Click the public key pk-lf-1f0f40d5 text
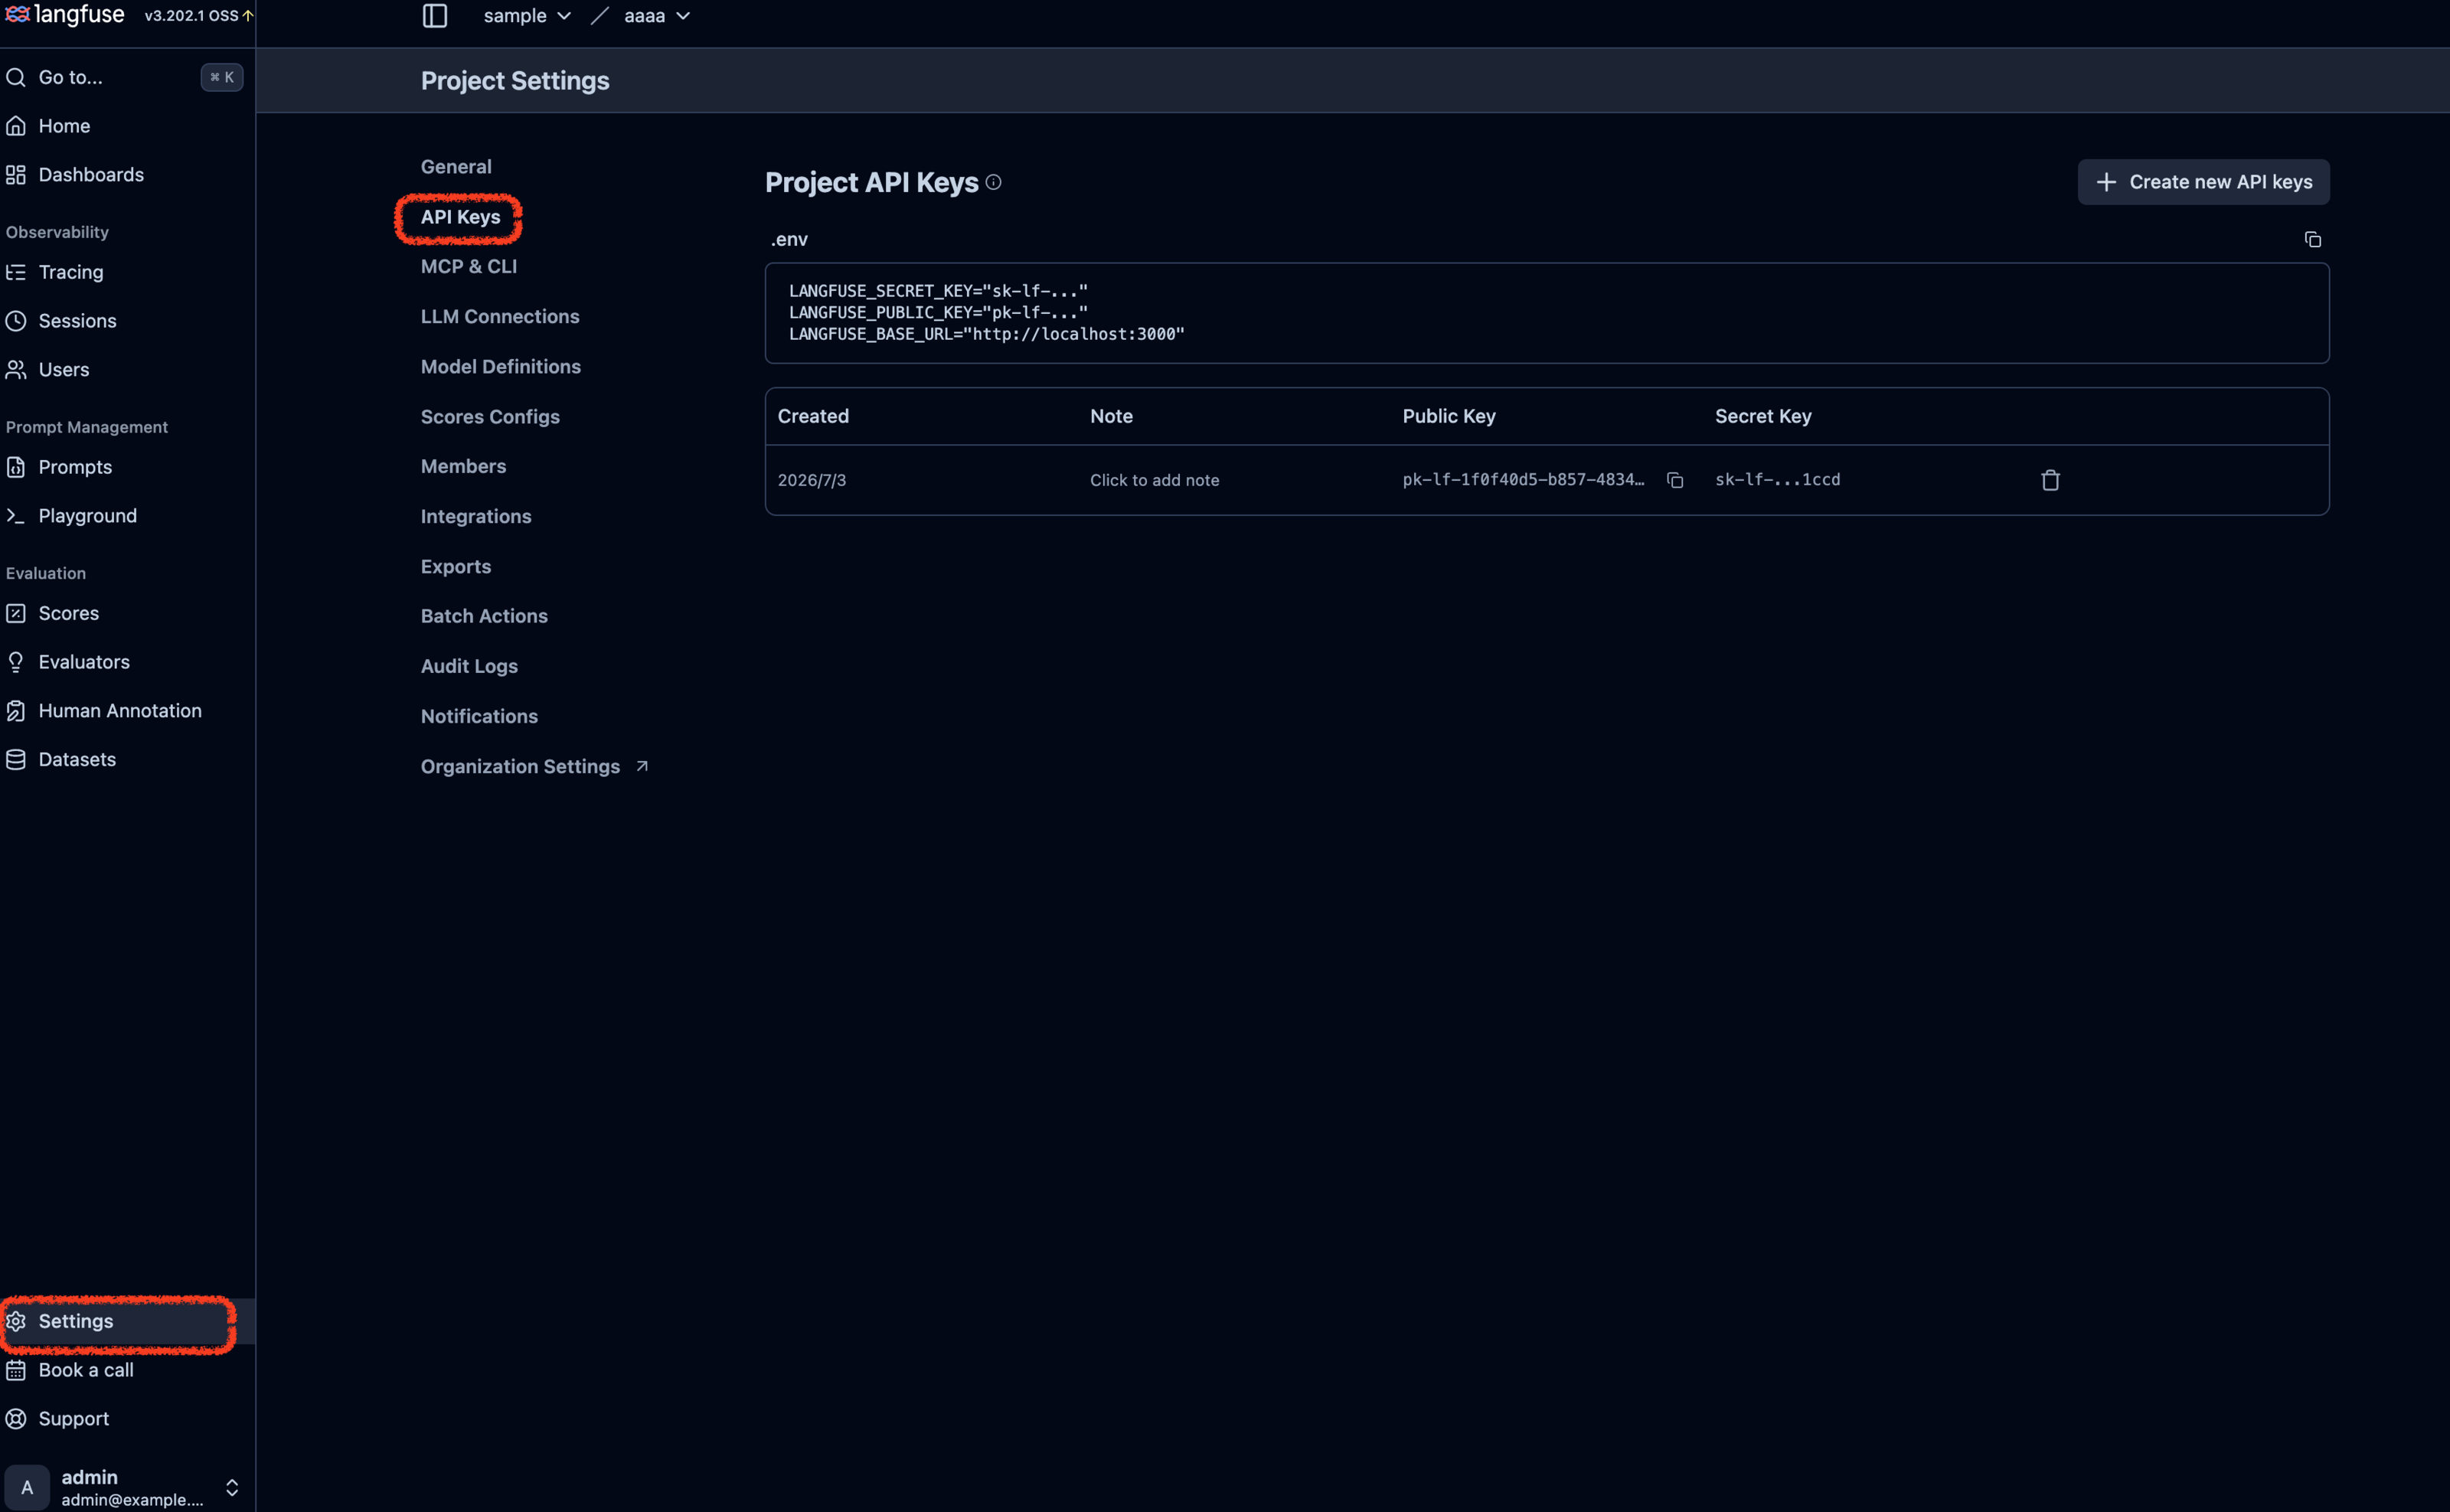 tap(1523, 480)
